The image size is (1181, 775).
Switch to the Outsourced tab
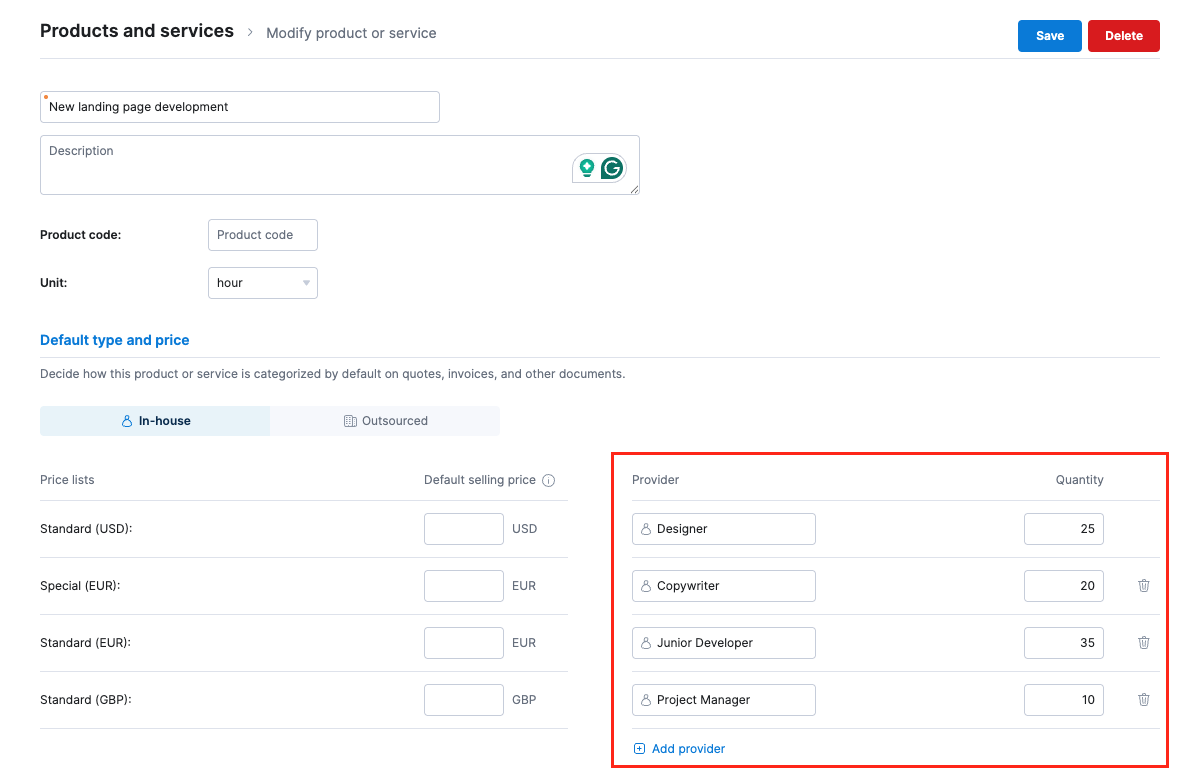click(385, 421)
